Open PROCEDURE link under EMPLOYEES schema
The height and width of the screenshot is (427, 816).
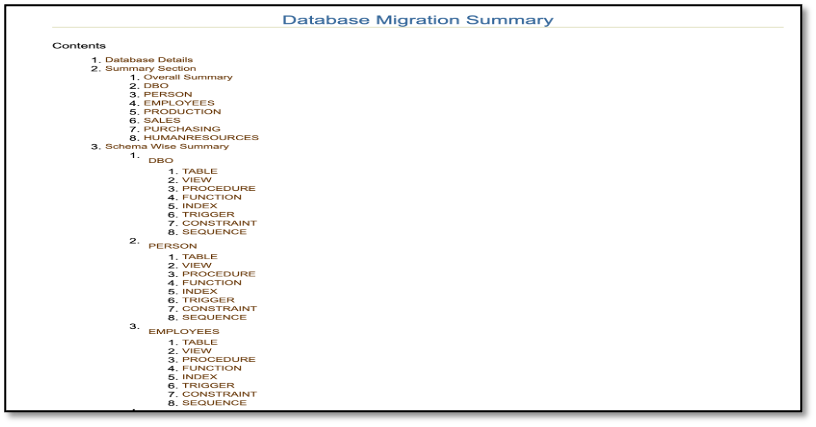(x=219, y=360)
